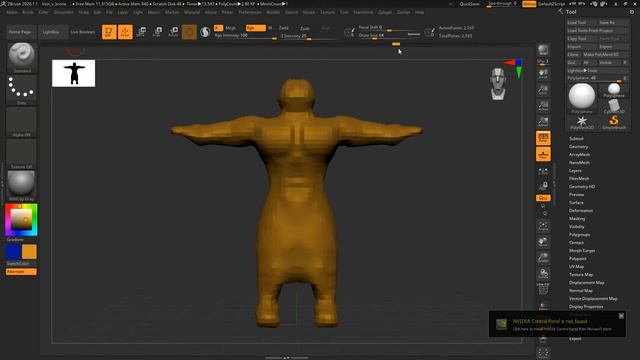The image size is (640, 360).
Task: Click the Load Tool button
Action: click(581, 22)
